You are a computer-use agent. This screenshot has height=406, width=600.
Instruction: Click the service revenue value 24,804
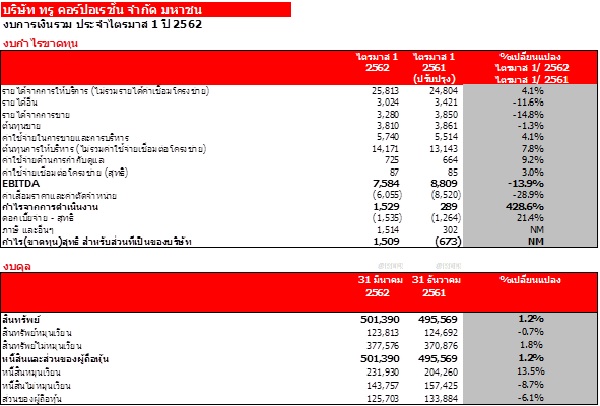point(443,91)
